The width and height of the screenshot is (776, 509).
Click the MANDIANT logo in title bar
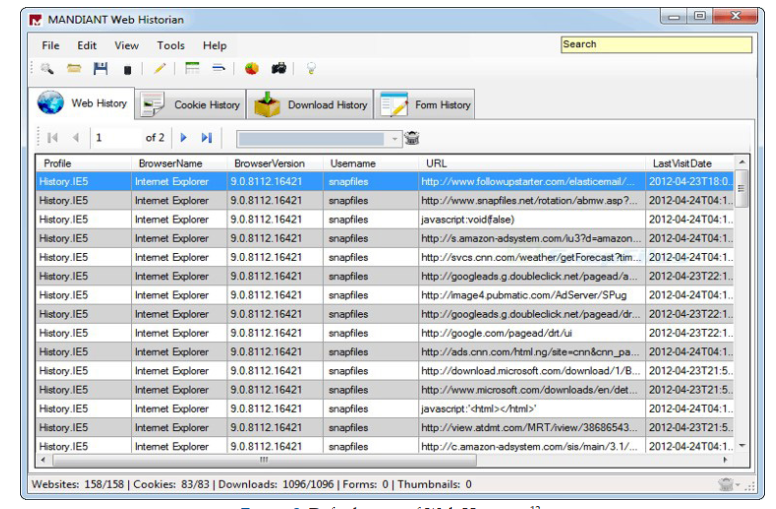tap(36, 20)
